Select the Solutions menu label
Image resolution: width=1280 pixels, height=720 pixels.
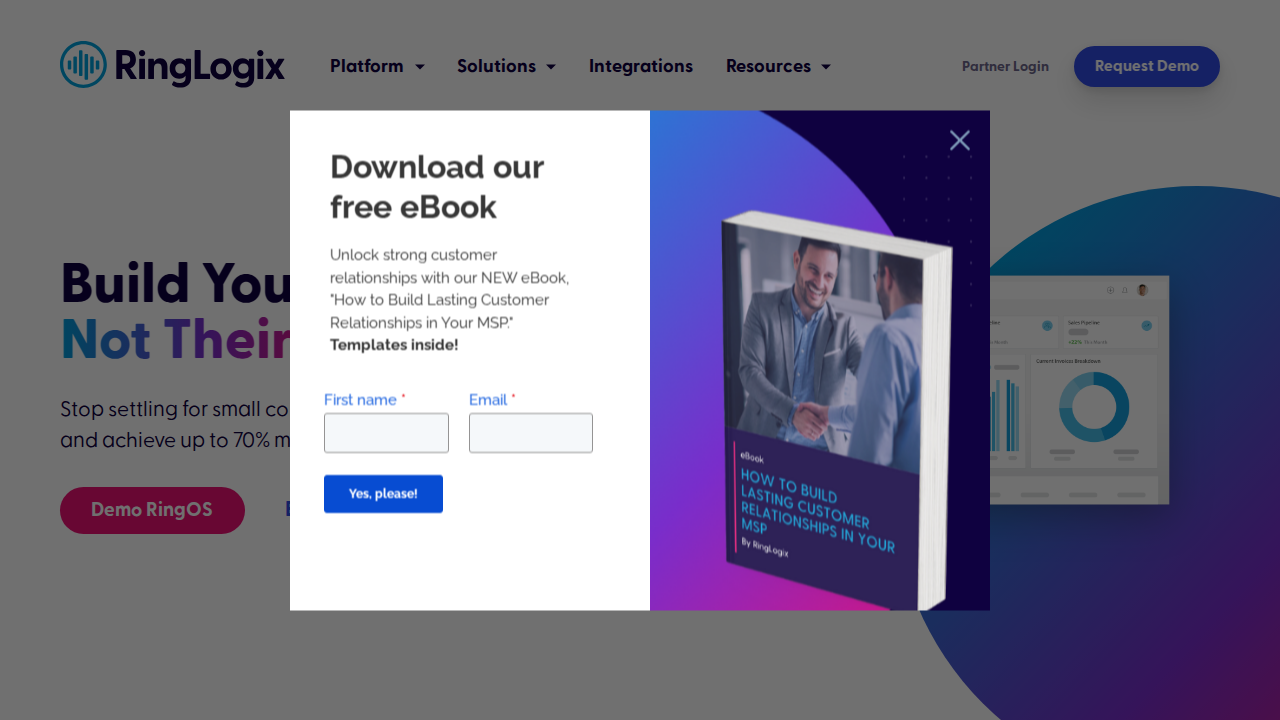pyautogui.click(x=496, y=66)
